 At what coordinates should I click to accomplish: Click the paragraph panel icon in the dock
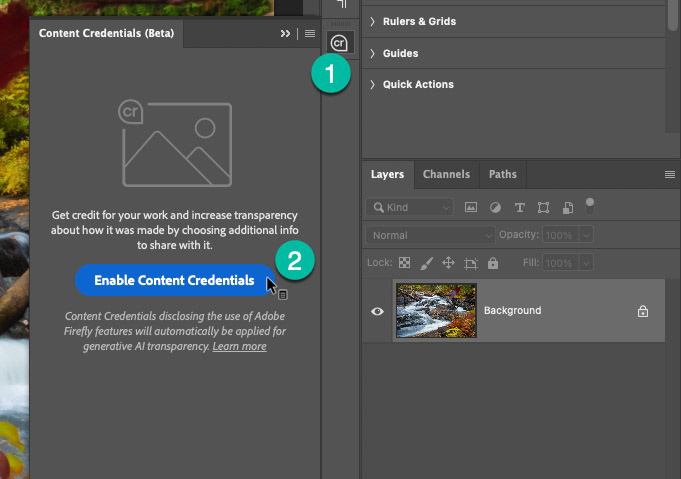342,4
